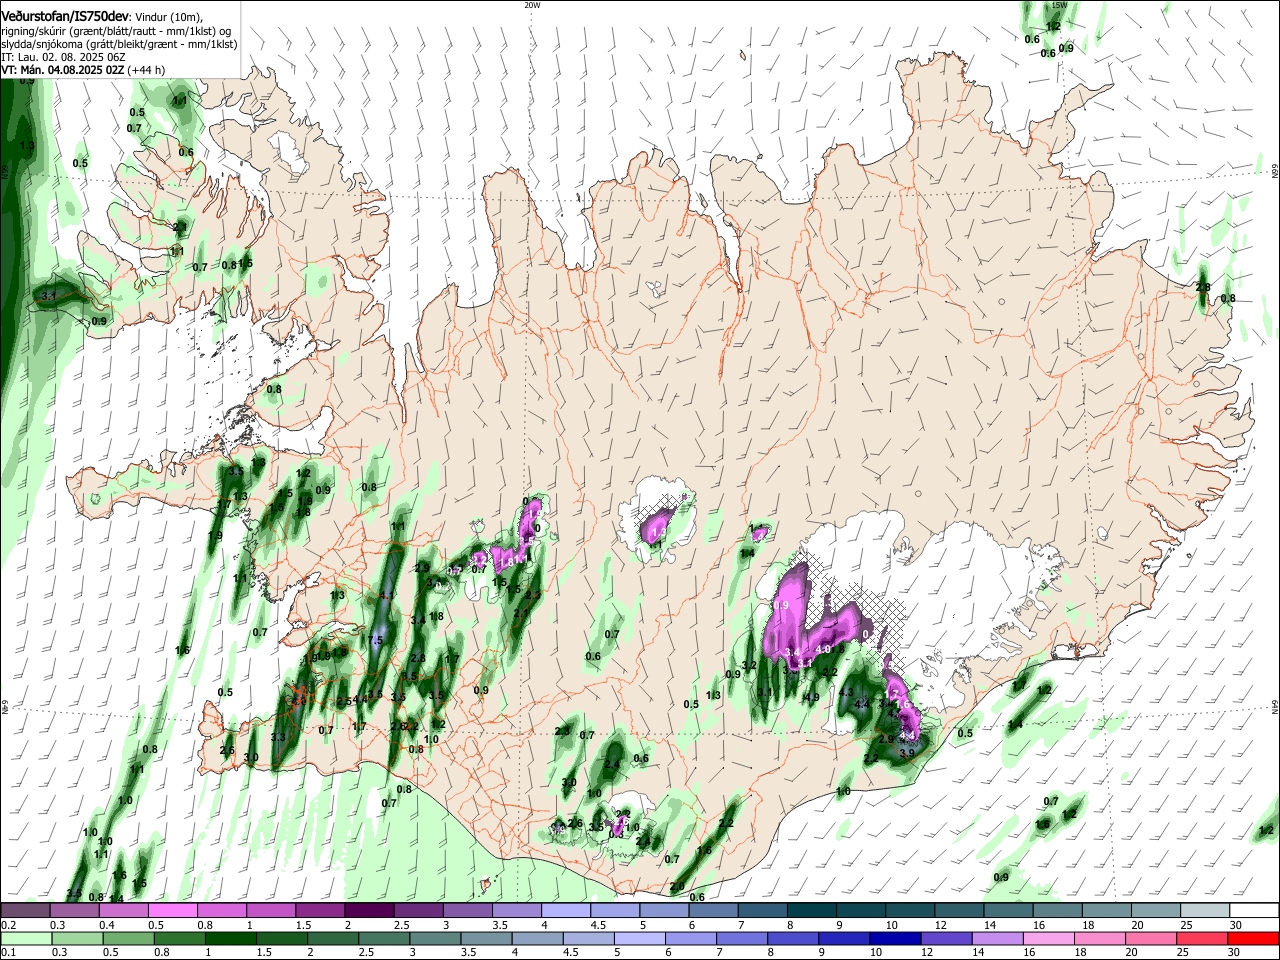The image size is (1280, 960).
Task: Click the very dark purple 2 mm snow swatch
Action: (369, 911)
